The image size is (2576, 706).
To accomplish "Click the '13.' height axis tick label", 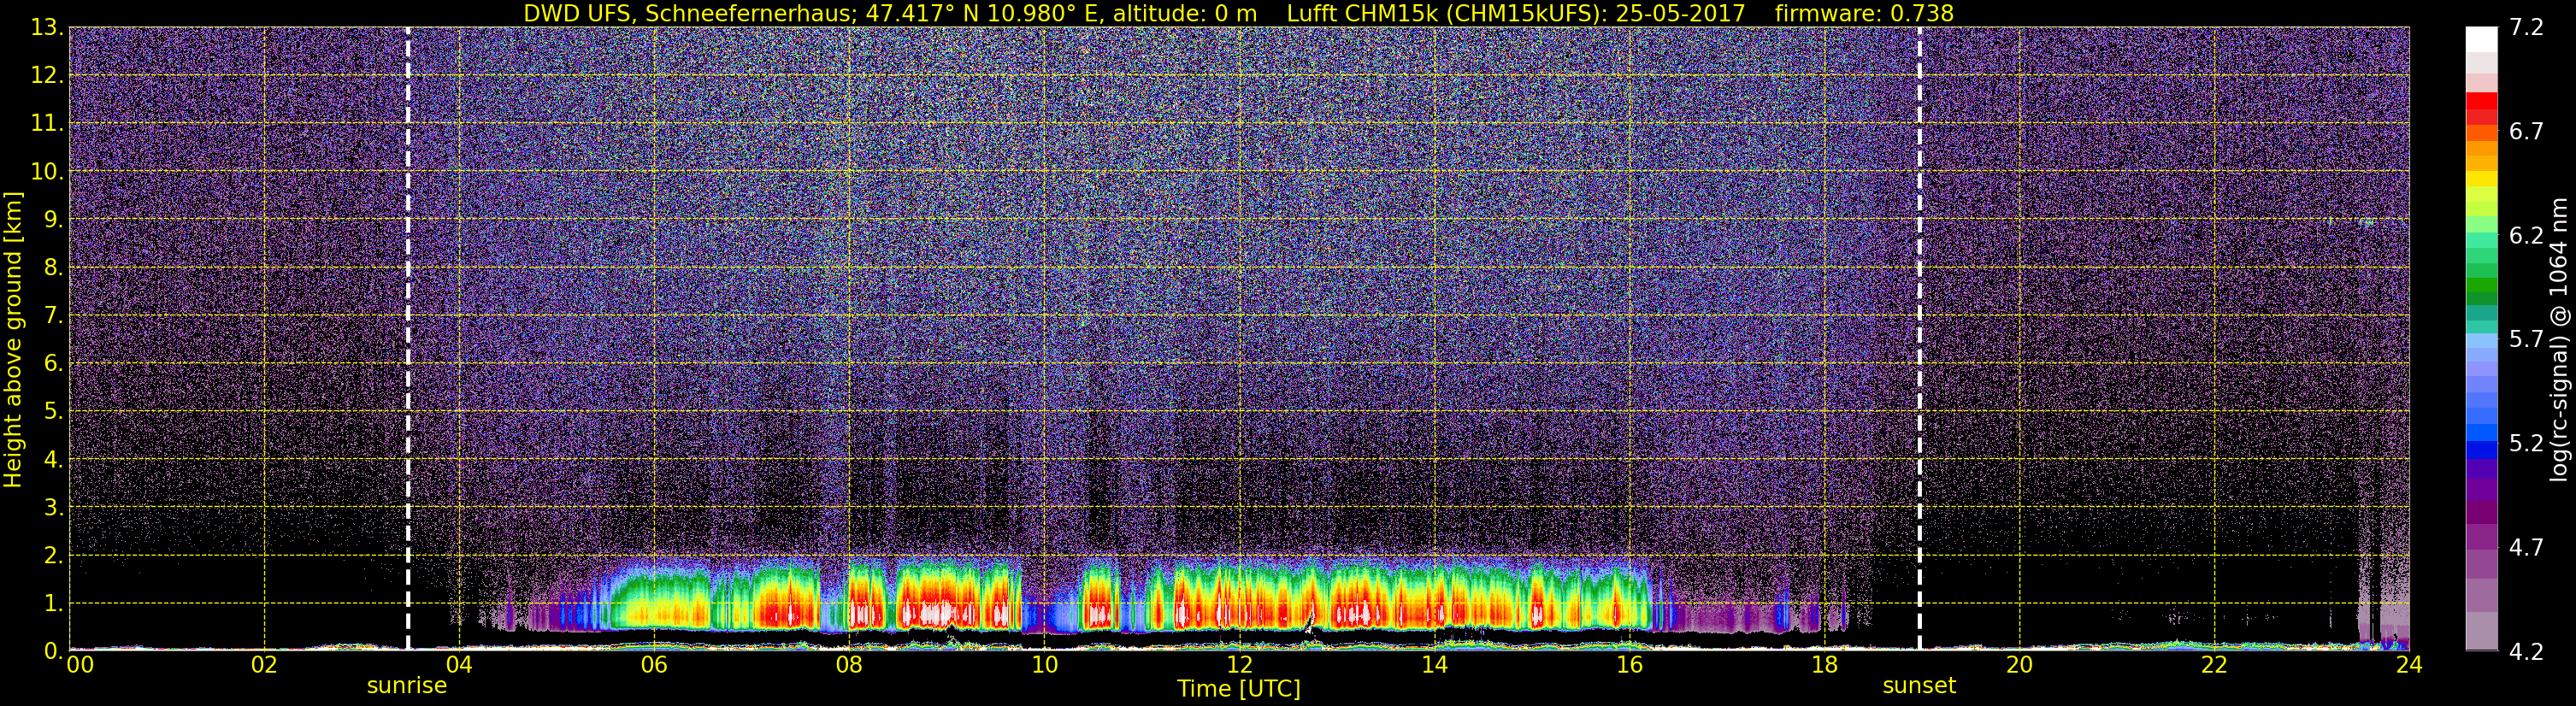I will point(47,28).
